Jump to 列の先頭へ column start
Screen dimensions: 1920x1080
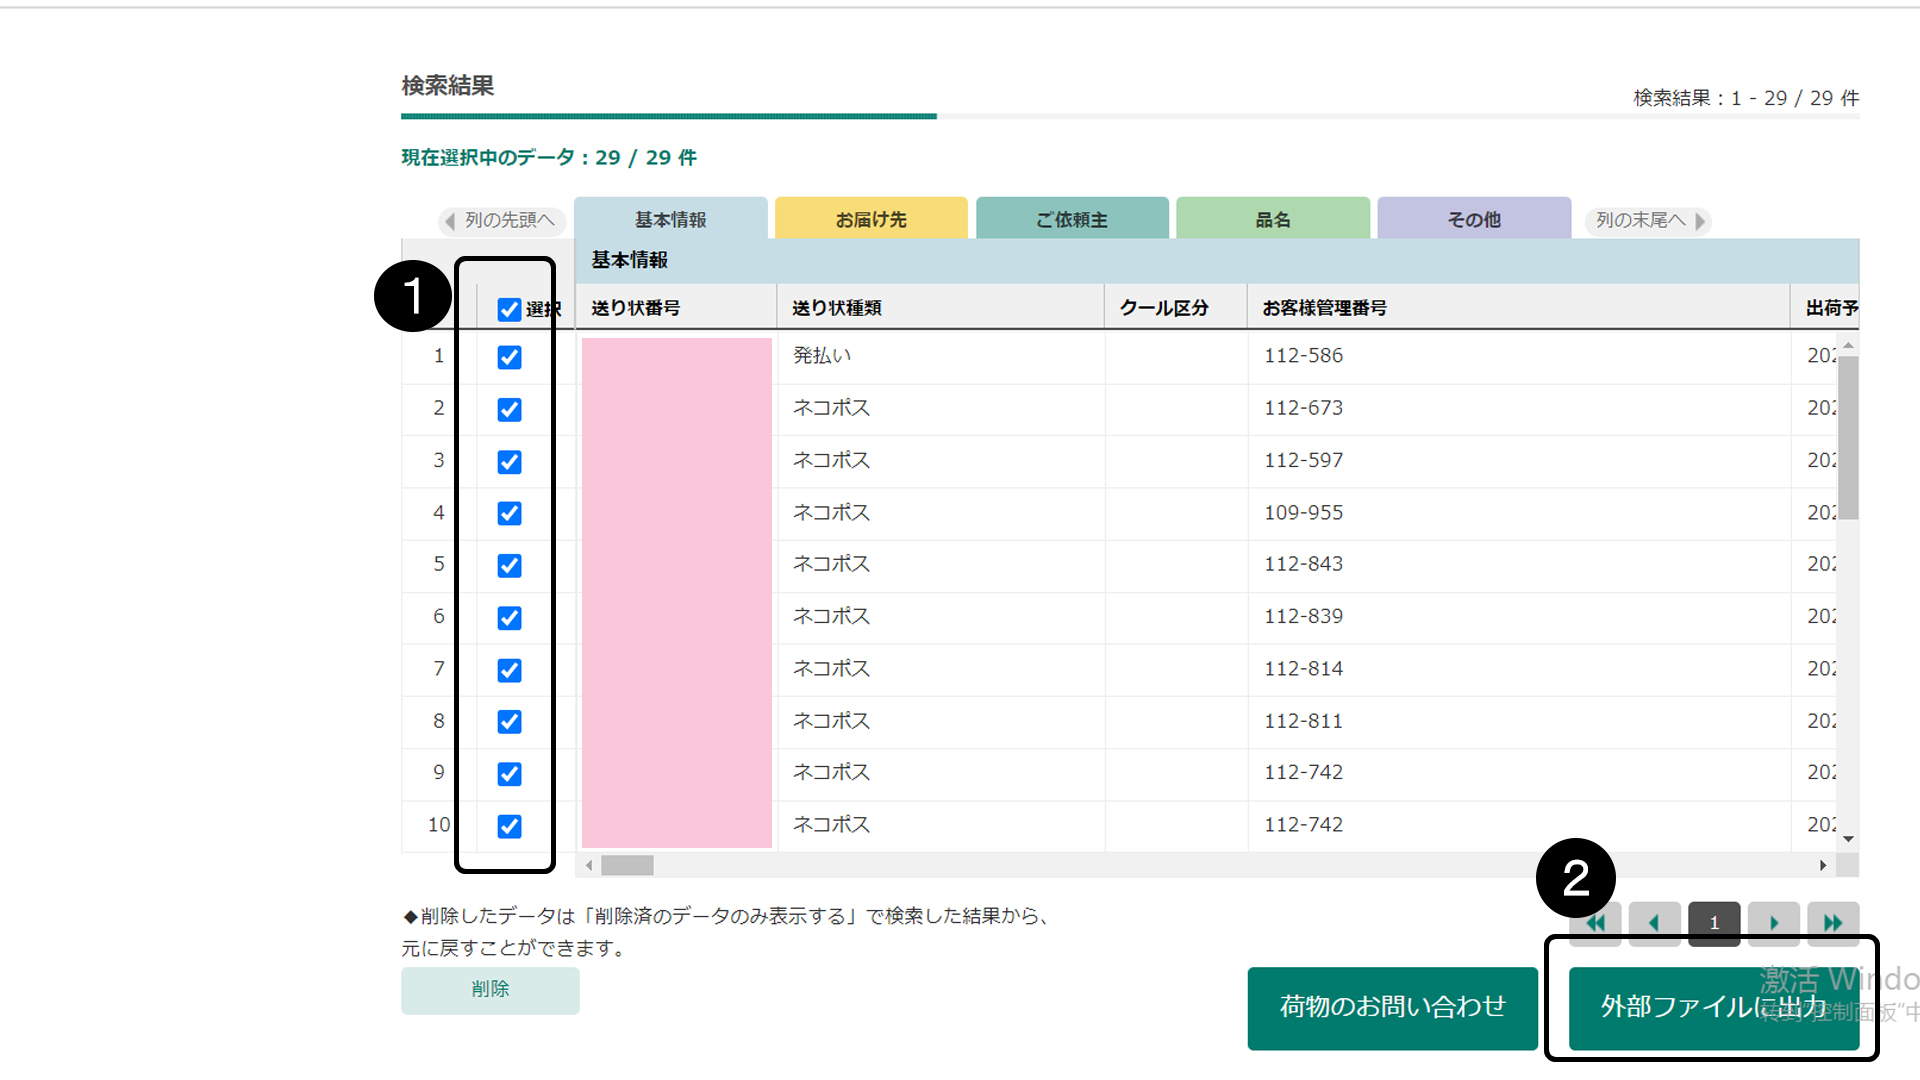(502, 220)
